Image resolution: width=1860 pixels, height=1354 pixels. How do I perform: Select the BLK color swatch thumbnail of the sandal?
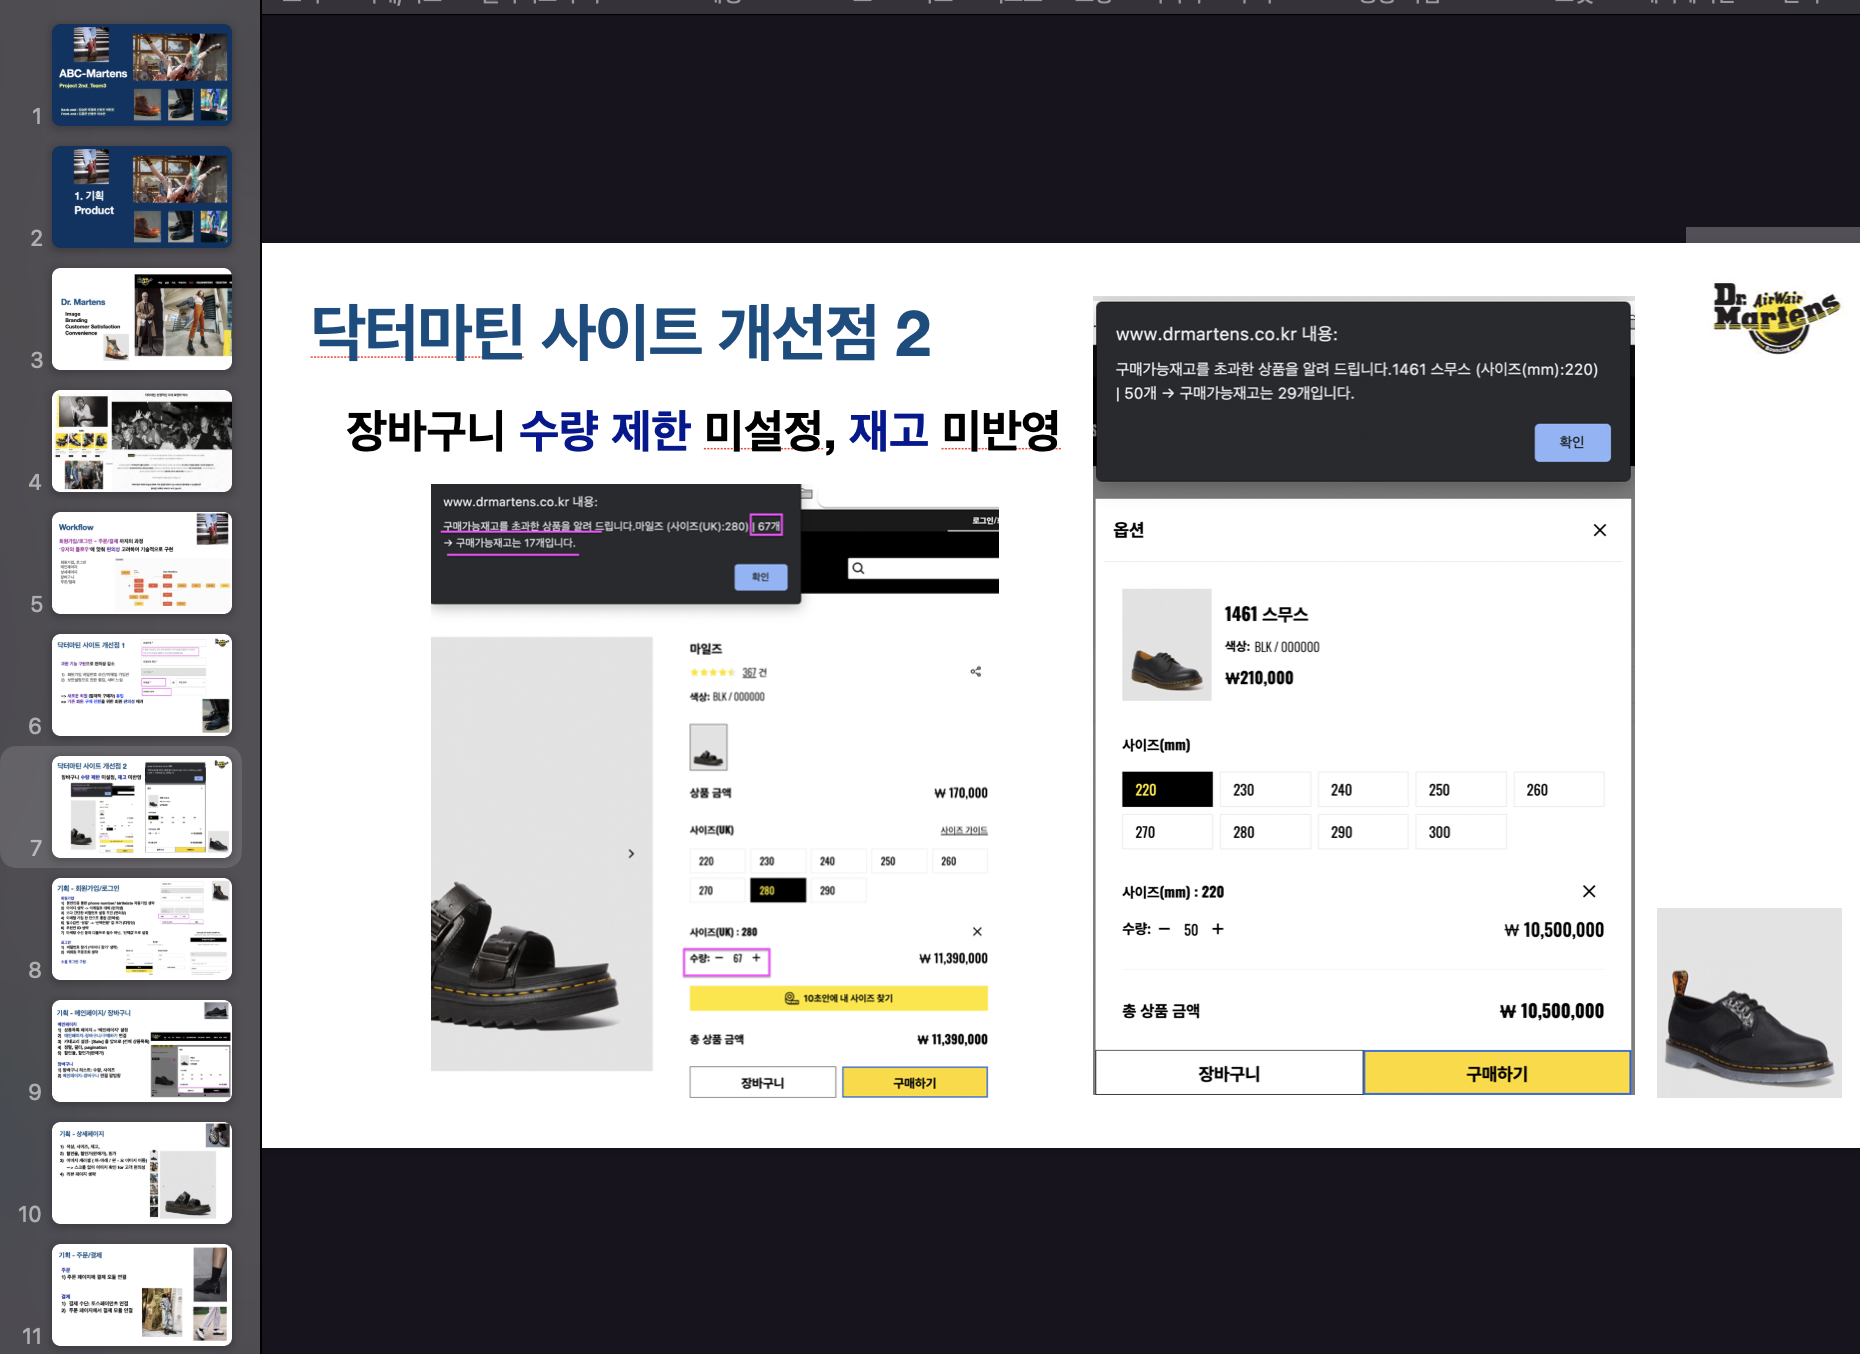click(x=708, y=746)
